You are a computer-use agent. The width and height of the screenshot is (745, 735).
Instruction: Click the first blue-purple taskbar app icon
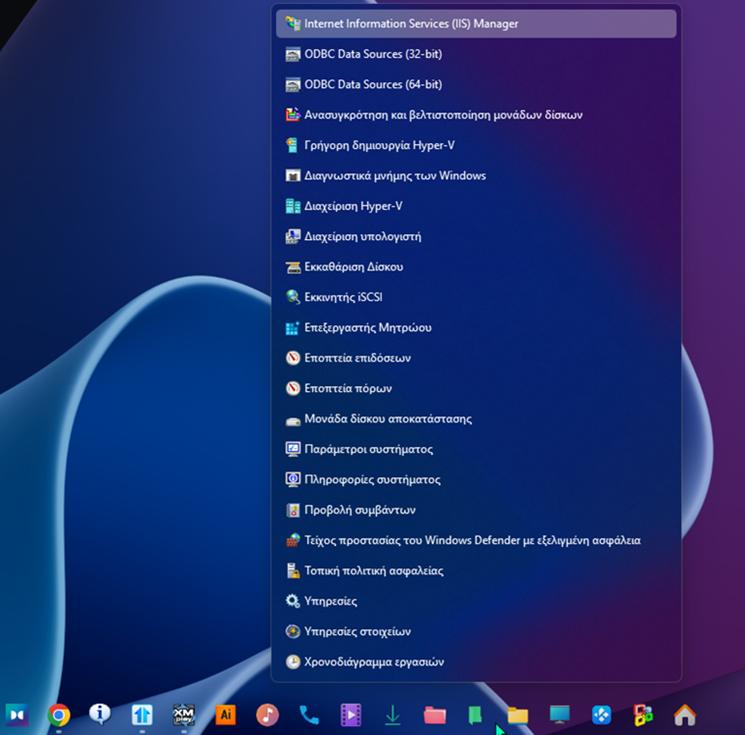pos(17,715)
